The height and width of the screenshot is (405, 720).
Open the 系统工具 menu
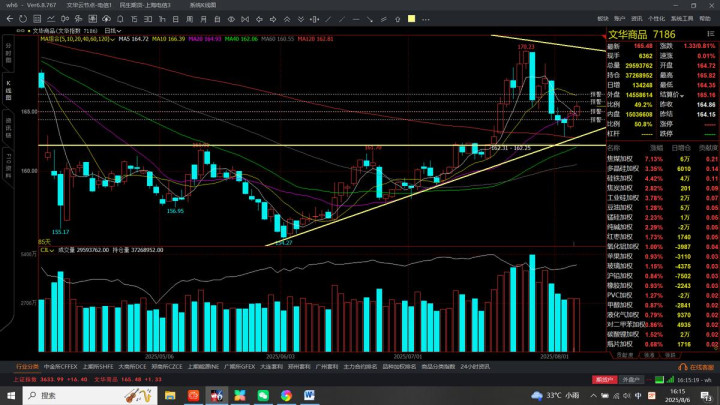[682, 19]
